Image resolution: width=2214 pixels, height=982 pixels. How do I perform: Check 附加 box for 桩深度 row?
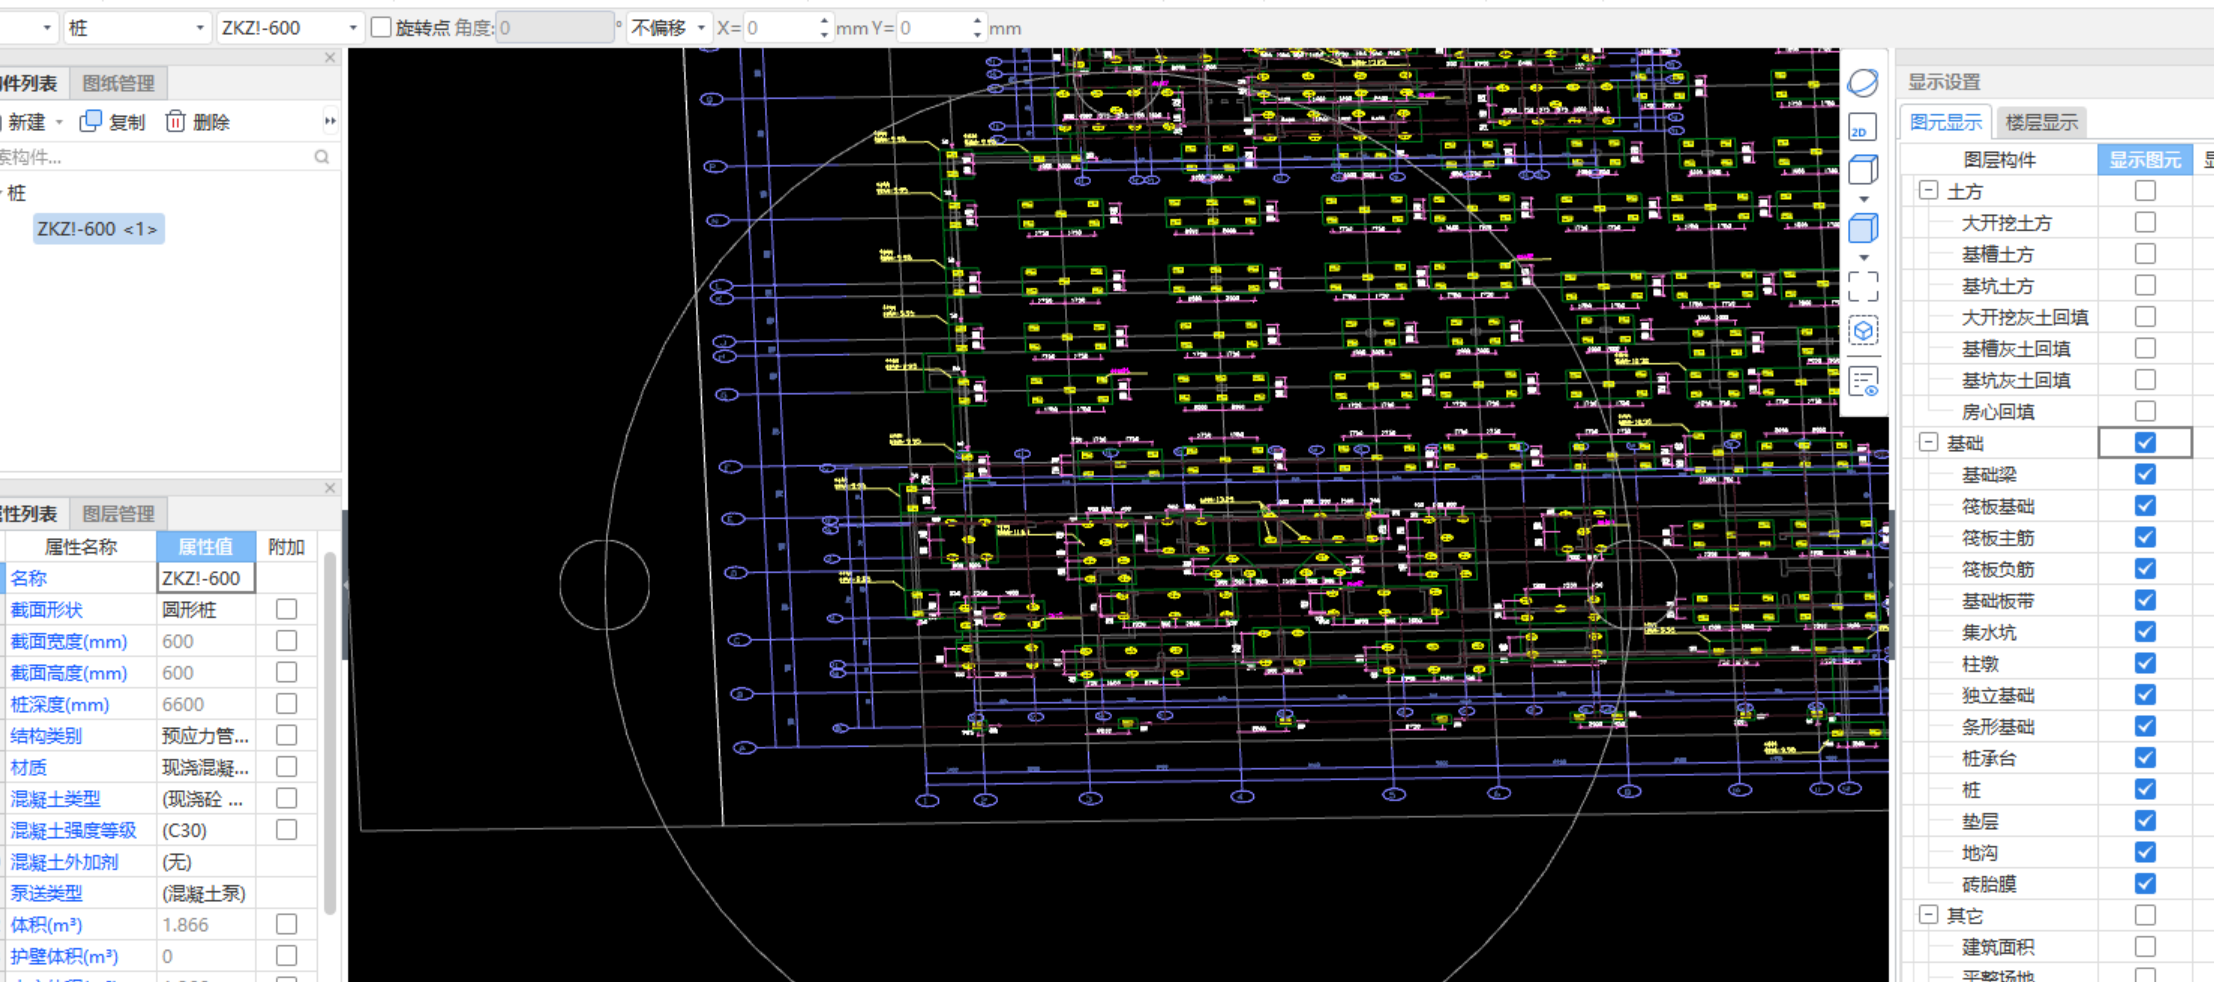(x=287, y=704)
